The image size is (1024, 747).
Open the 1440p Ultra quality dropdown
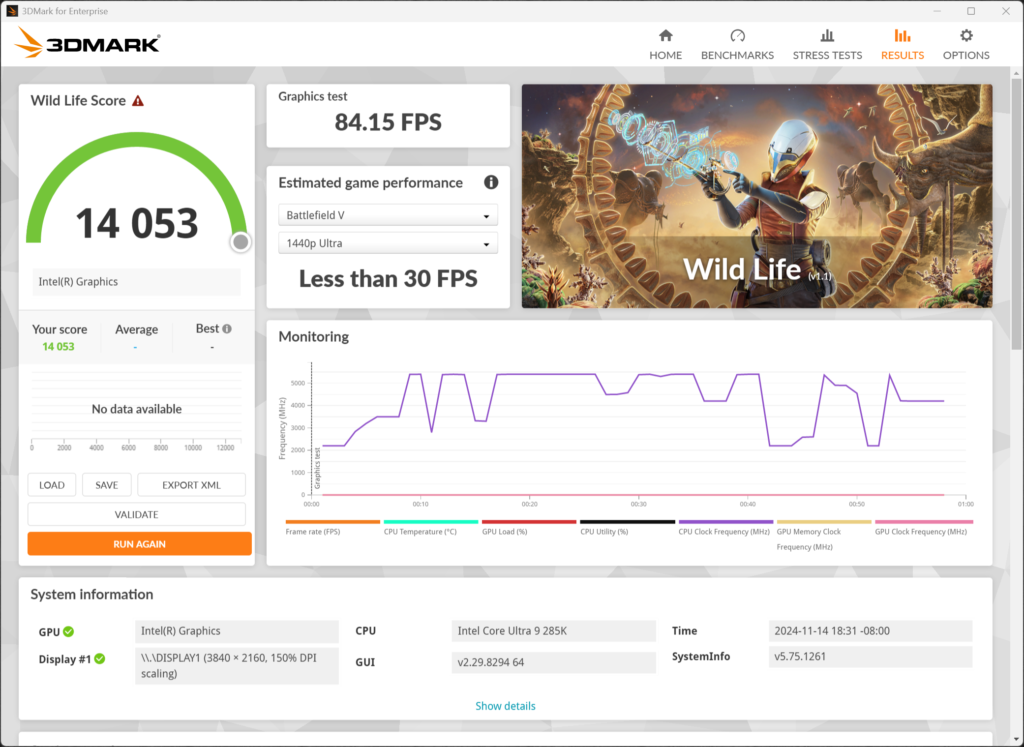coord(387,242)
